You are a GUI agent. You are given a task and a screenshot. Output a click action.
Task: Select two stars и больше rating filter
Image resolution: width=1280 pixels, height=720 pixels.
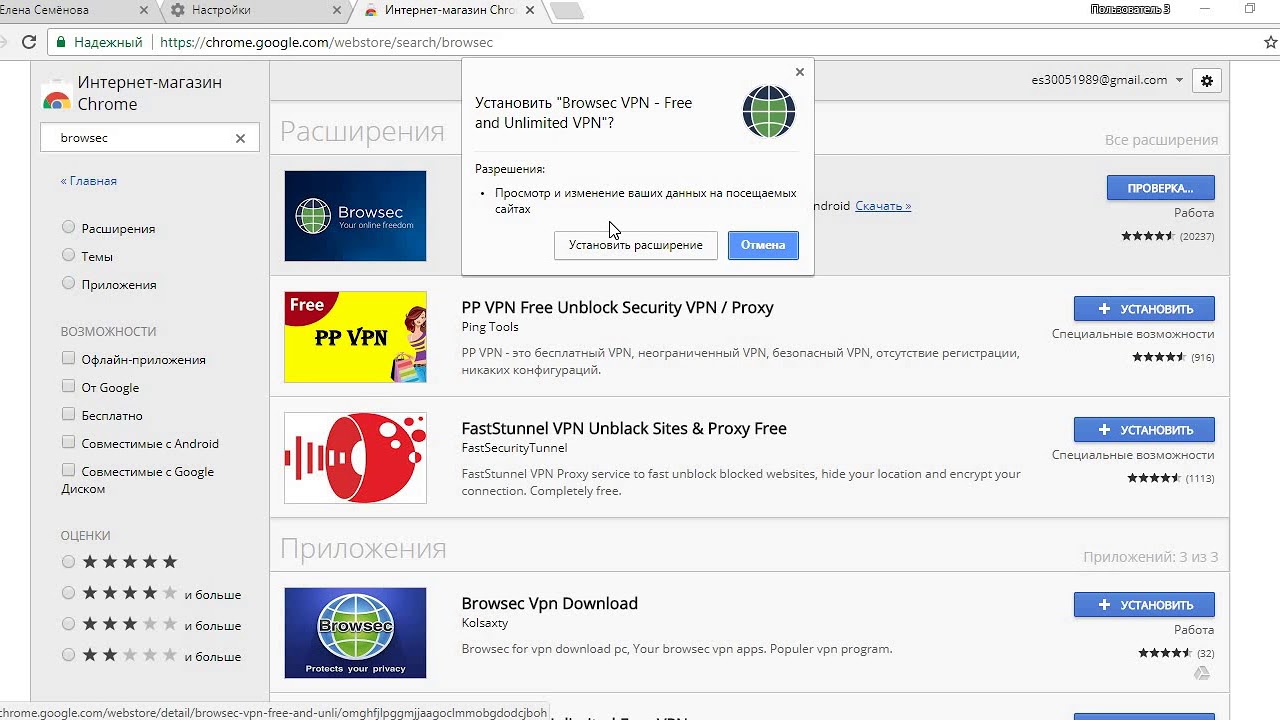(68, 655)
